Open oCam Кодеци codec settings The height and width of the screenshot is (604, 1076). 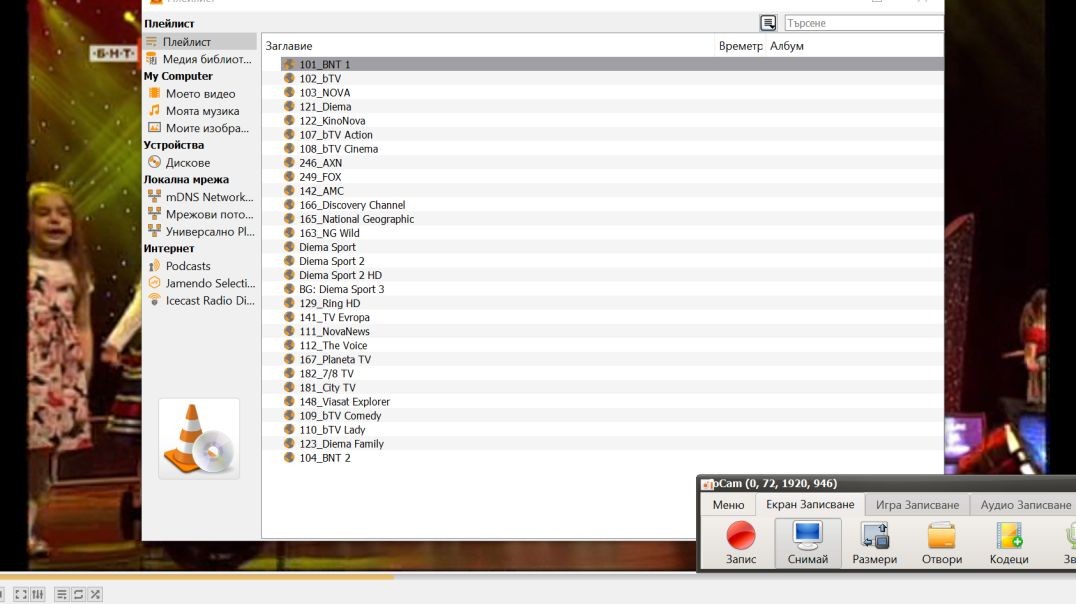1009,542
